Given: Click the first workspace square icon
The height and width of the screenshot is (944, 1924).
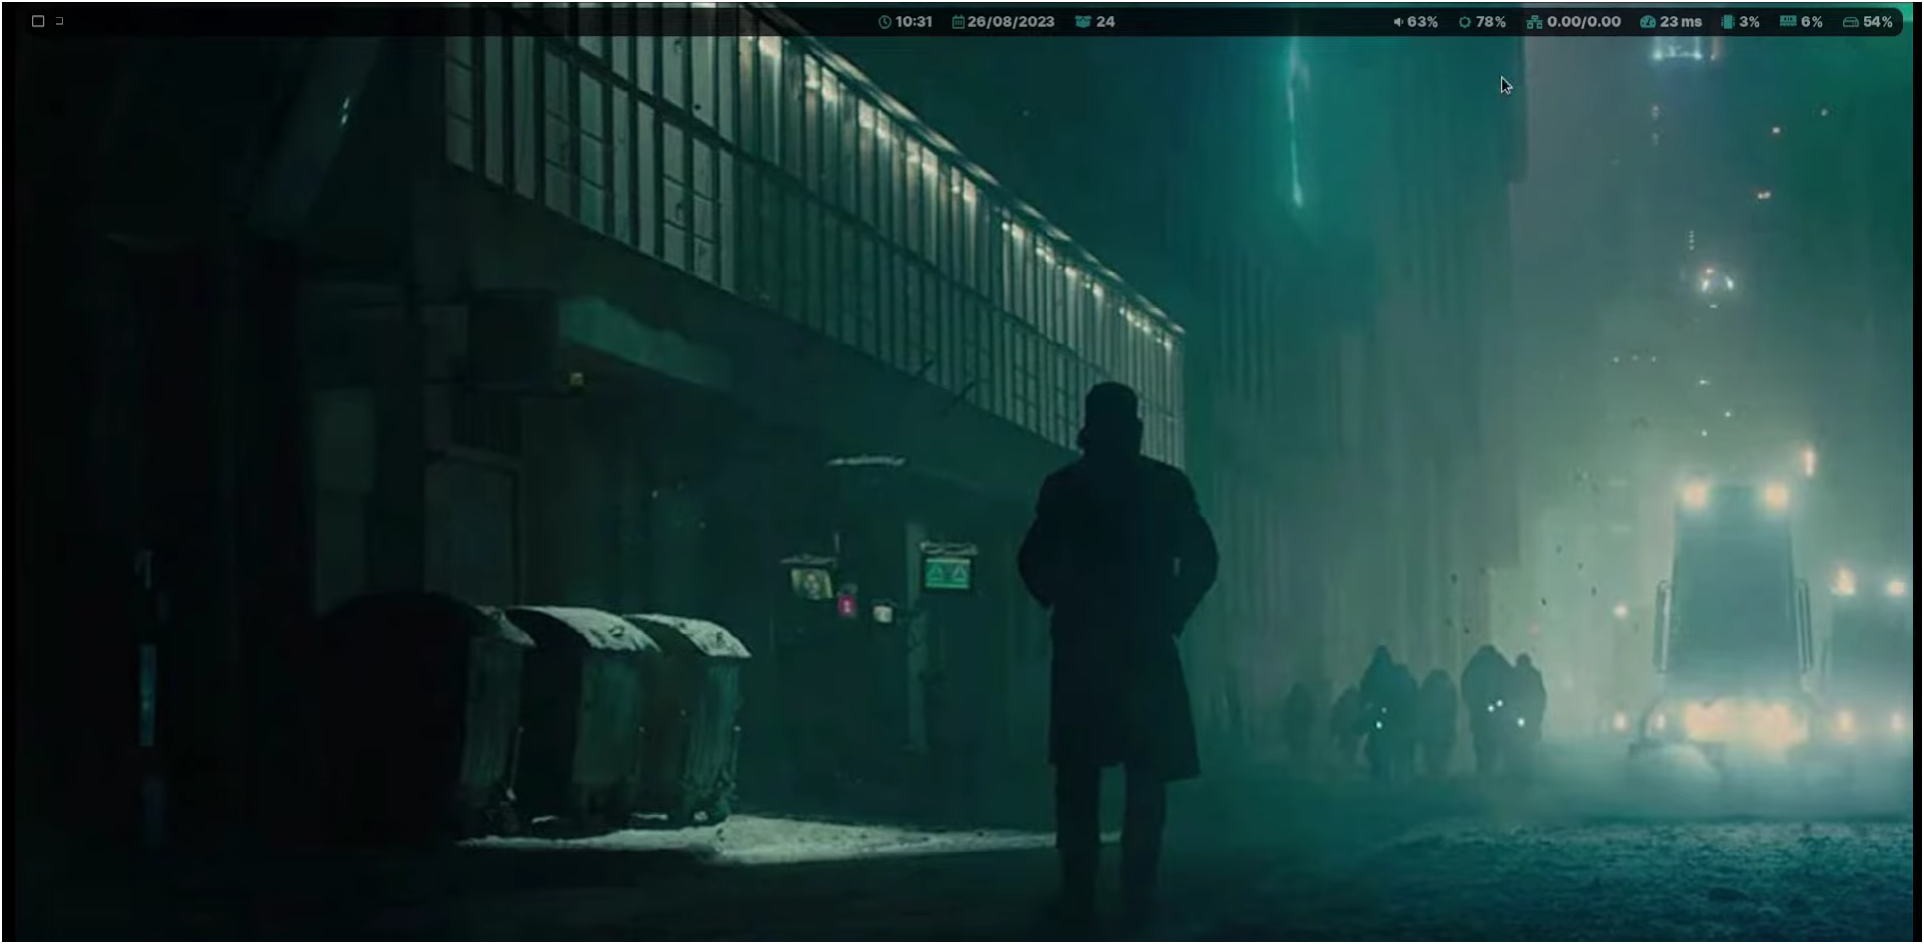Looking at the screenshot, I should point(38,21).
